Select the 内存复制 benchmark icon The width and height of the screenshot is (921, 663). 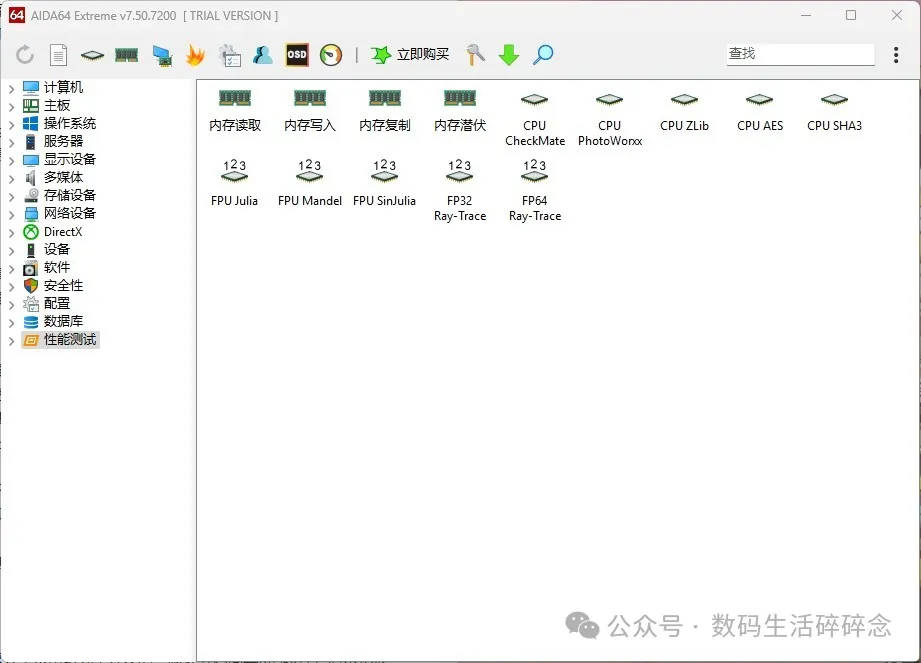(x=385, y=111)
